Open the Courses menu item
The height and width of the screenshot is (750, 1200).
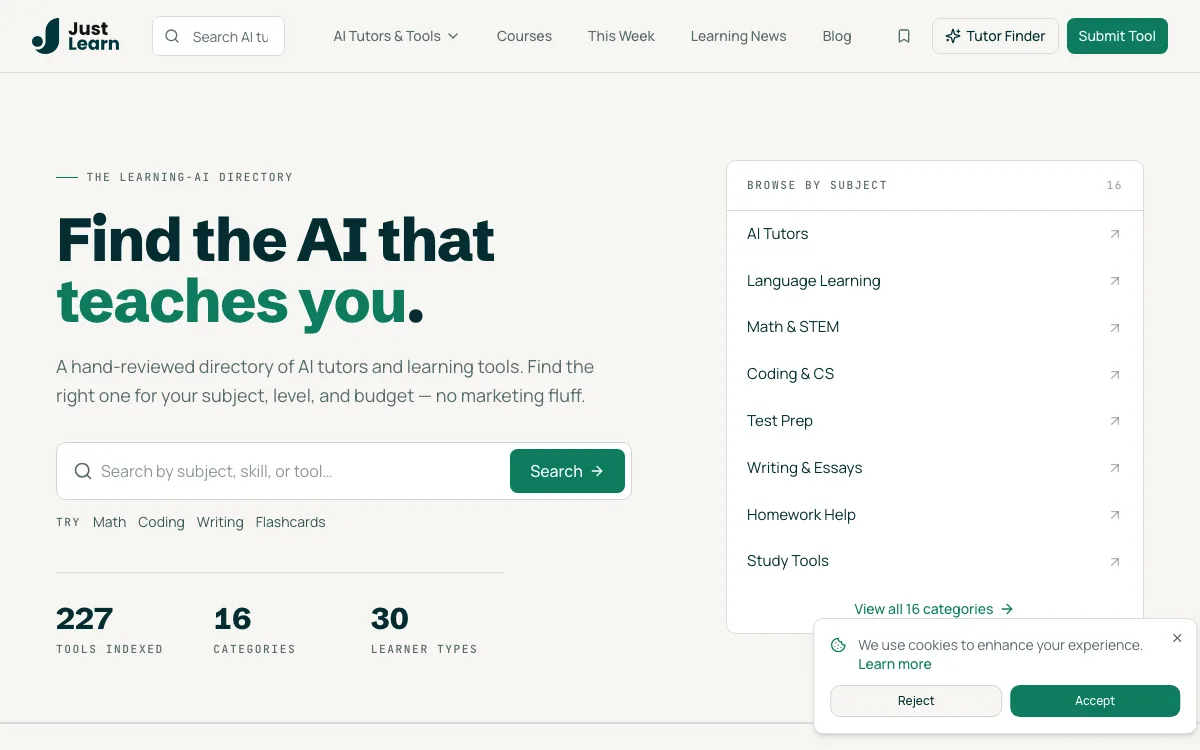pos(524,36)
